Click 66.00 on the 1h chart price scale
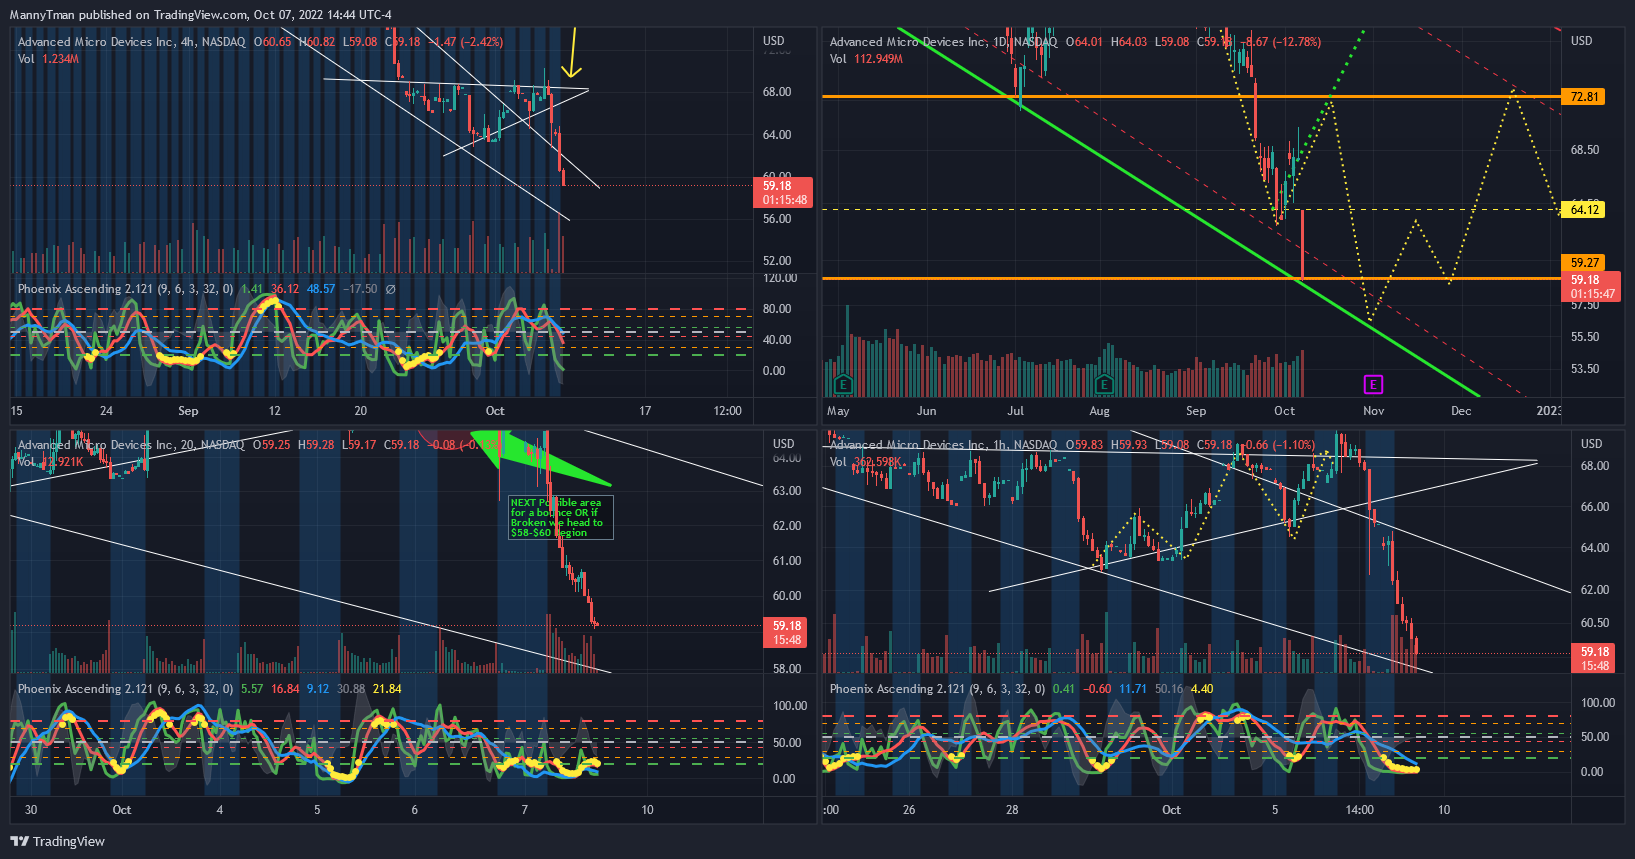Viewport: 1635px width, 859px height. point(1595,507)
